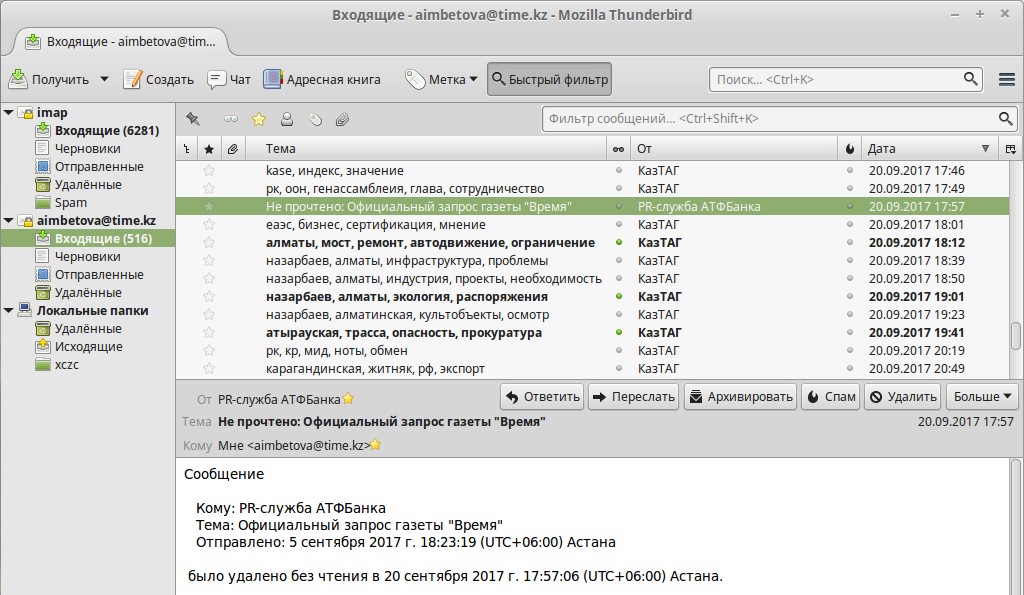Click the search magnifier in global search
The width and height of the screenshot is (1024, 595).
(971, 79)
